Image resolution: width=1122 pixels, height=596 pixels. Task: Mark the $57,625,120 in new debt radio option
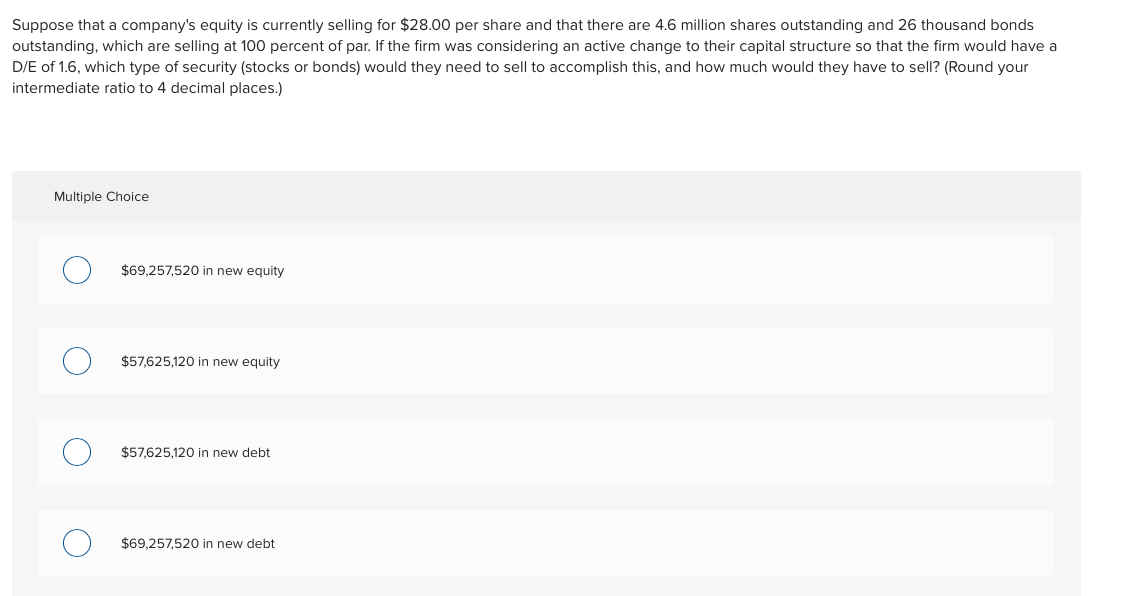[77, 452]
